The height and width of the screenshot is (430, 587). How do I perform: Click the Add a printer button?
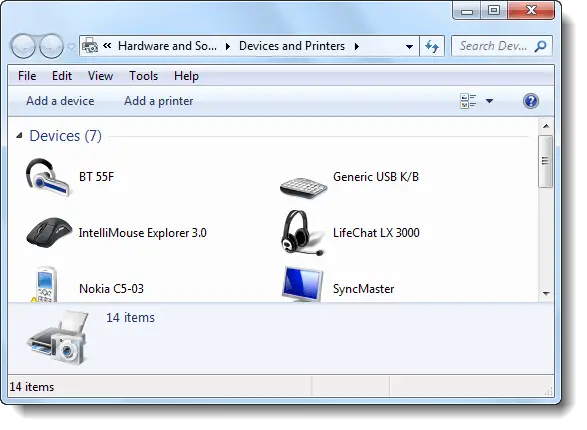[x=159, y=101]
